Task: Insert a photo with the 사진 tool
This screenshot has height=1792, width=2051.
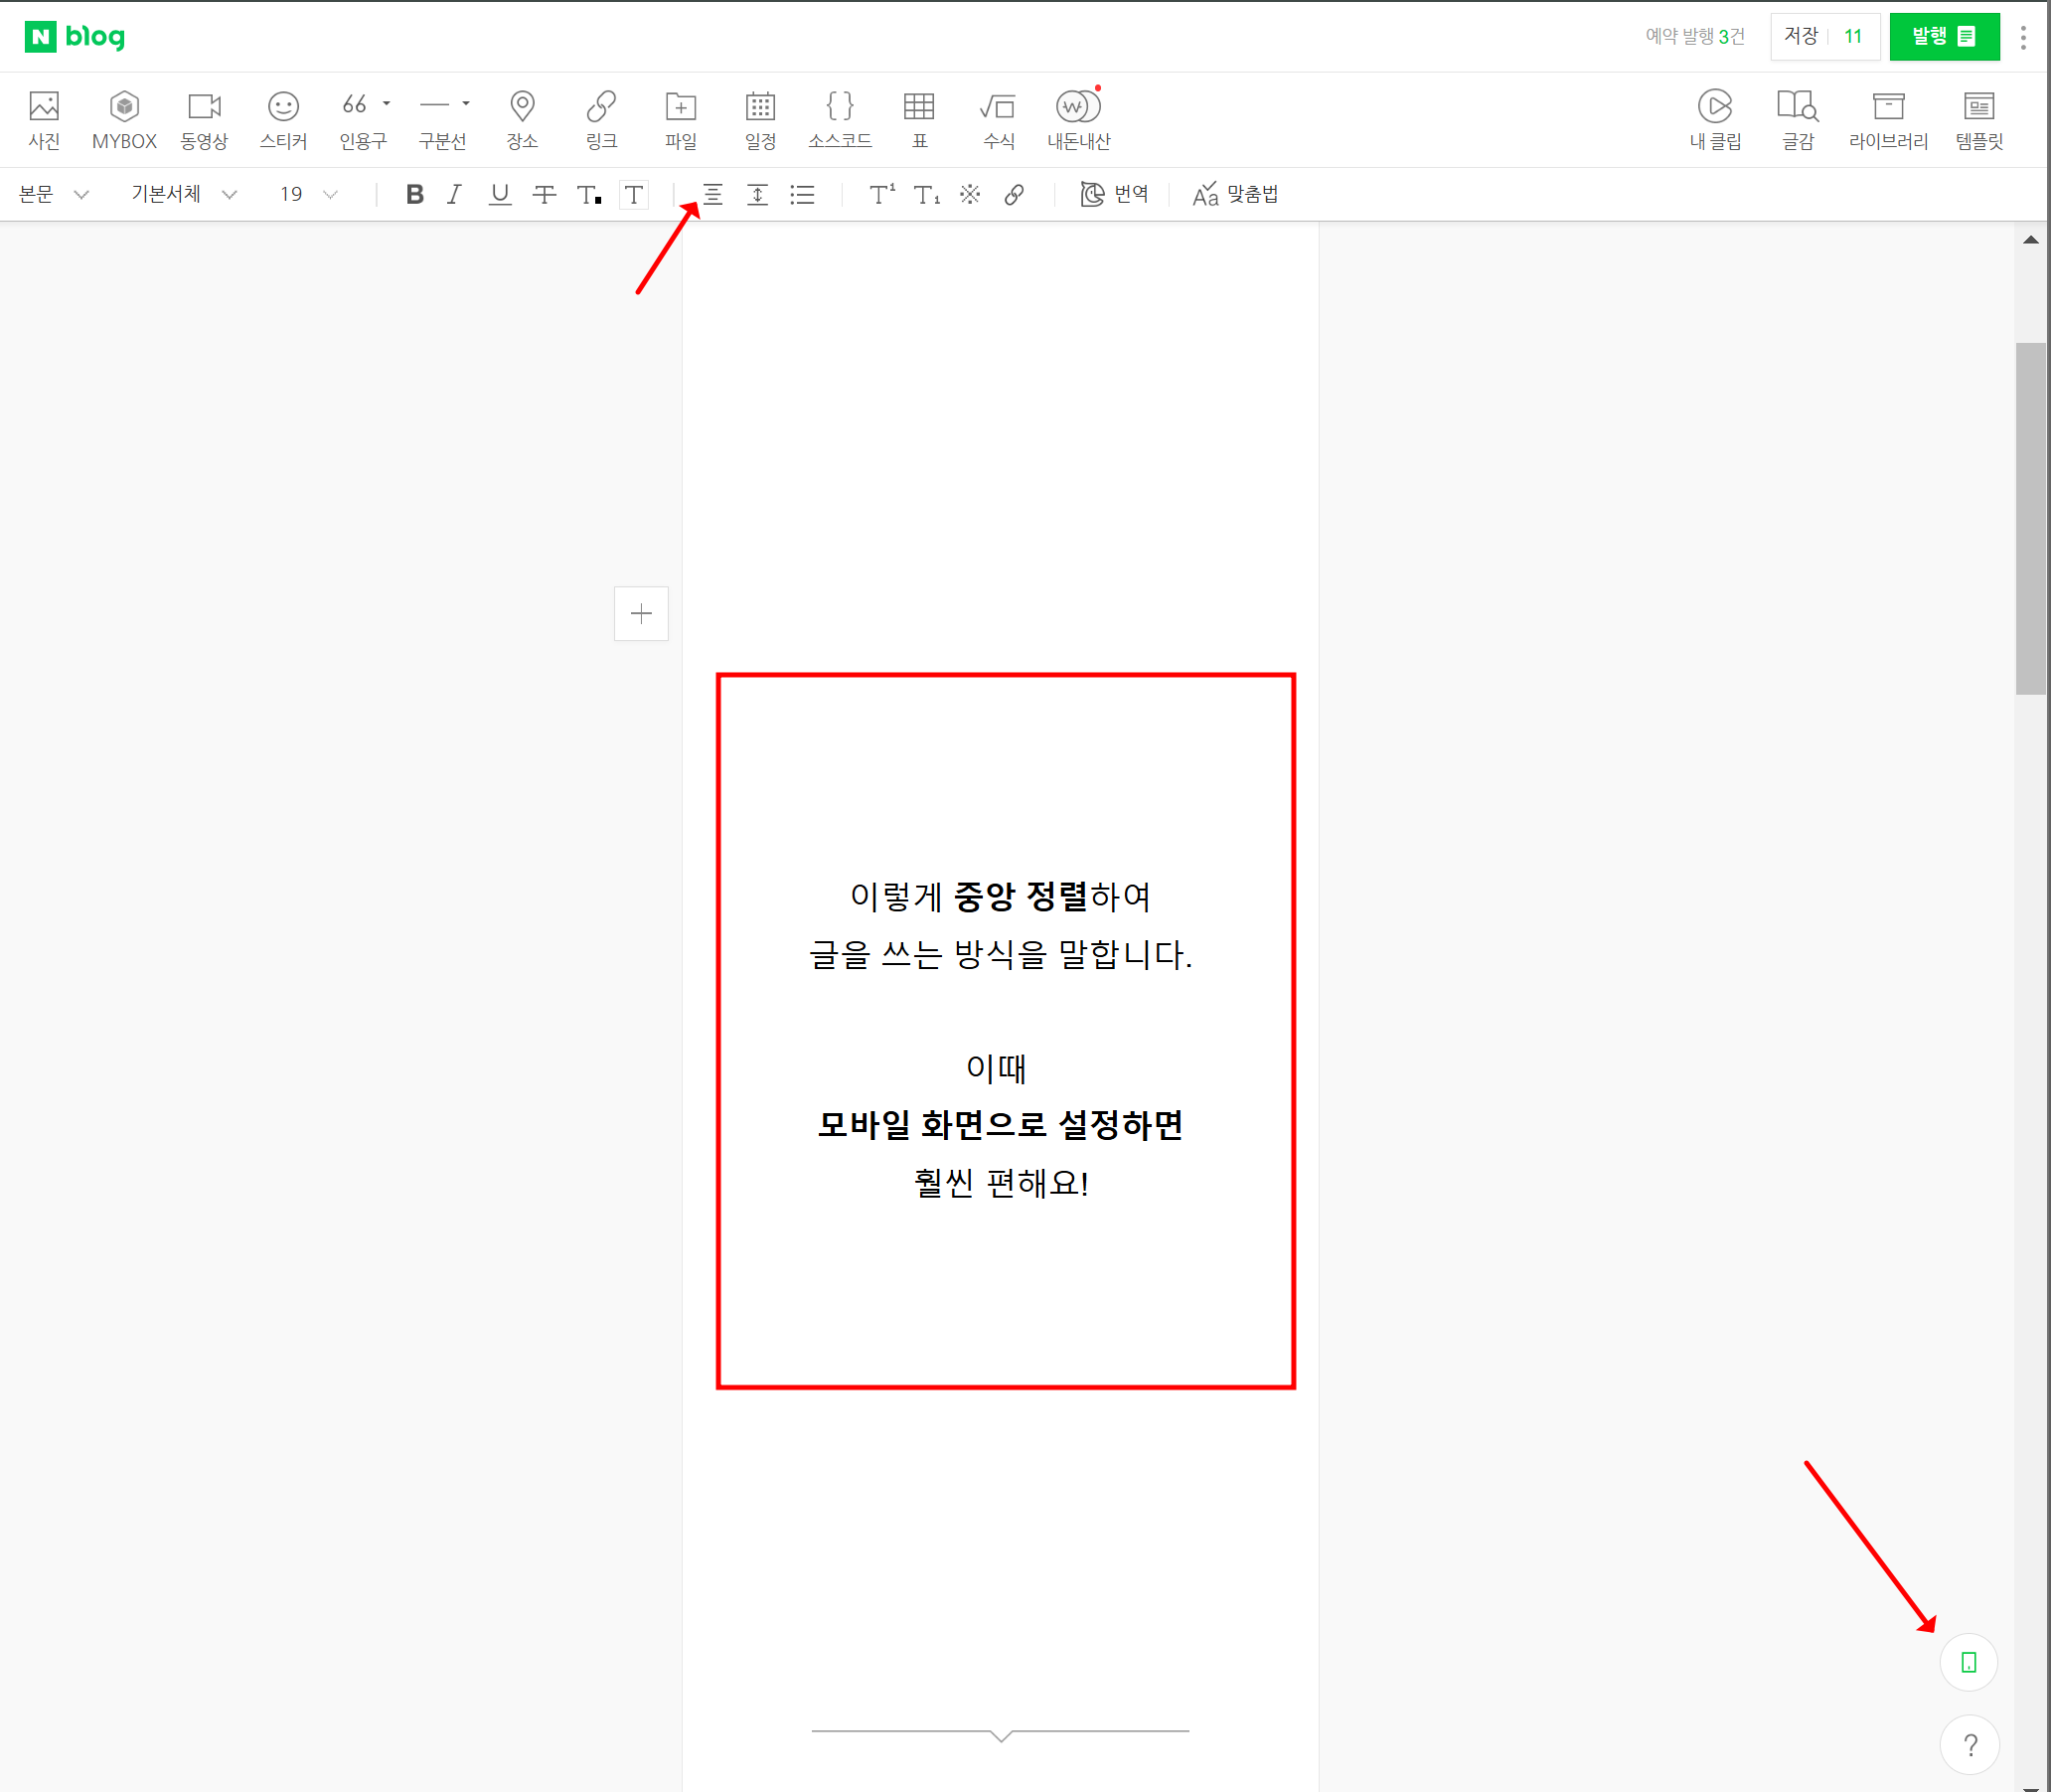Action: pyautogui.click(x=42, y=118)
